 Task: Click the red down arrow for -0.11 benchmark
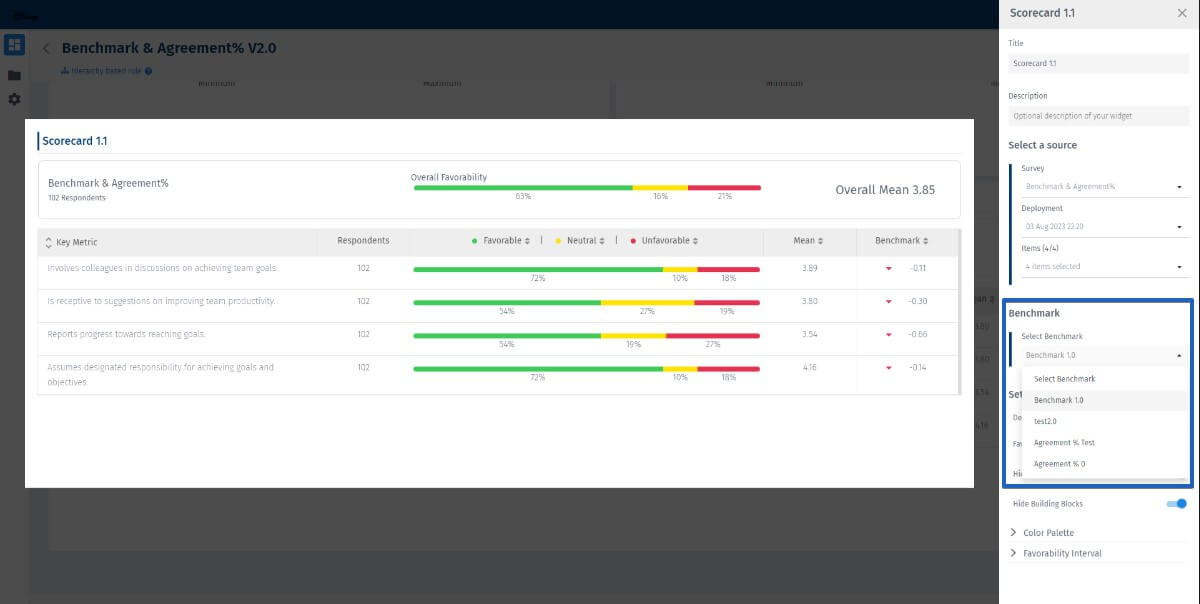coord(887,268)
